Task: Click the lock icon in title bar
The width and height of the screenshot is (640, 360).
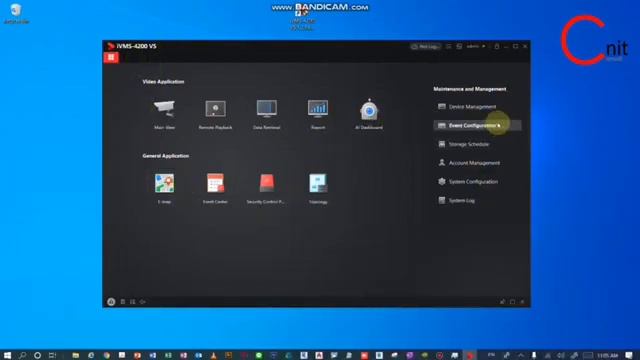Action: (497, 47)
